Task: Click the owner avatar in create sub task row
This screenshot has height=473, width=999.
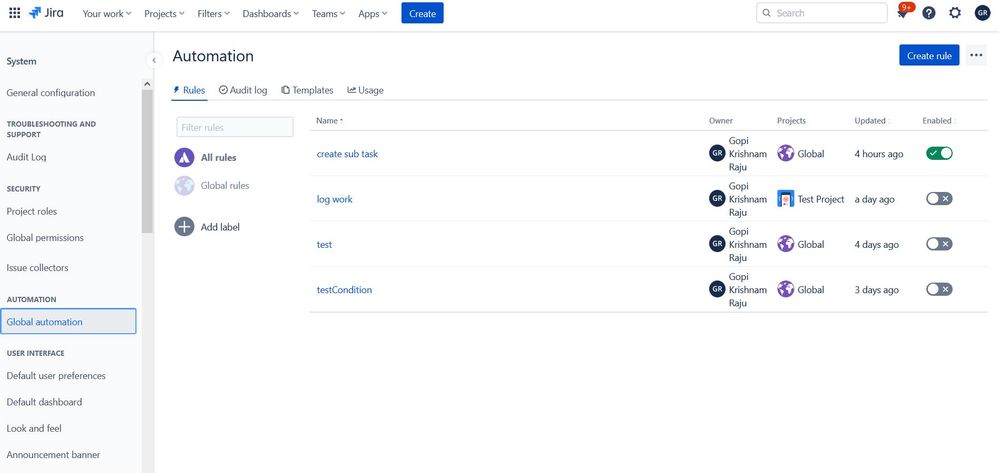Action: pos(717,154)
